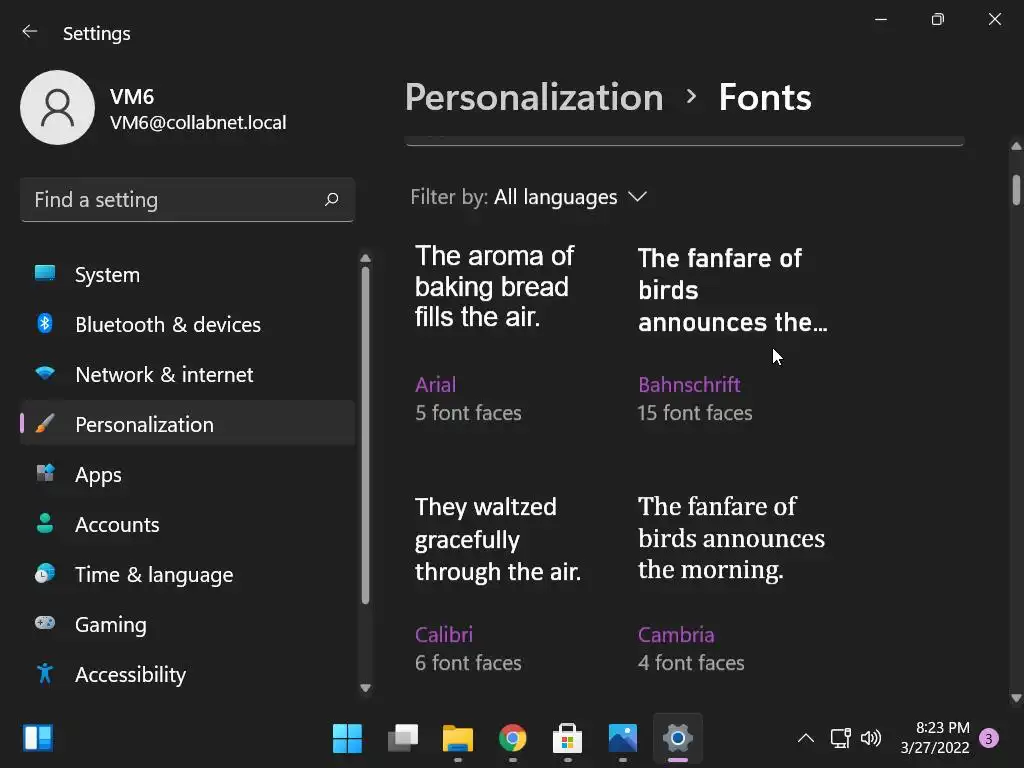Click the Settings gear on taskbar
The image size is (1024, 768).
coord(678,739)
